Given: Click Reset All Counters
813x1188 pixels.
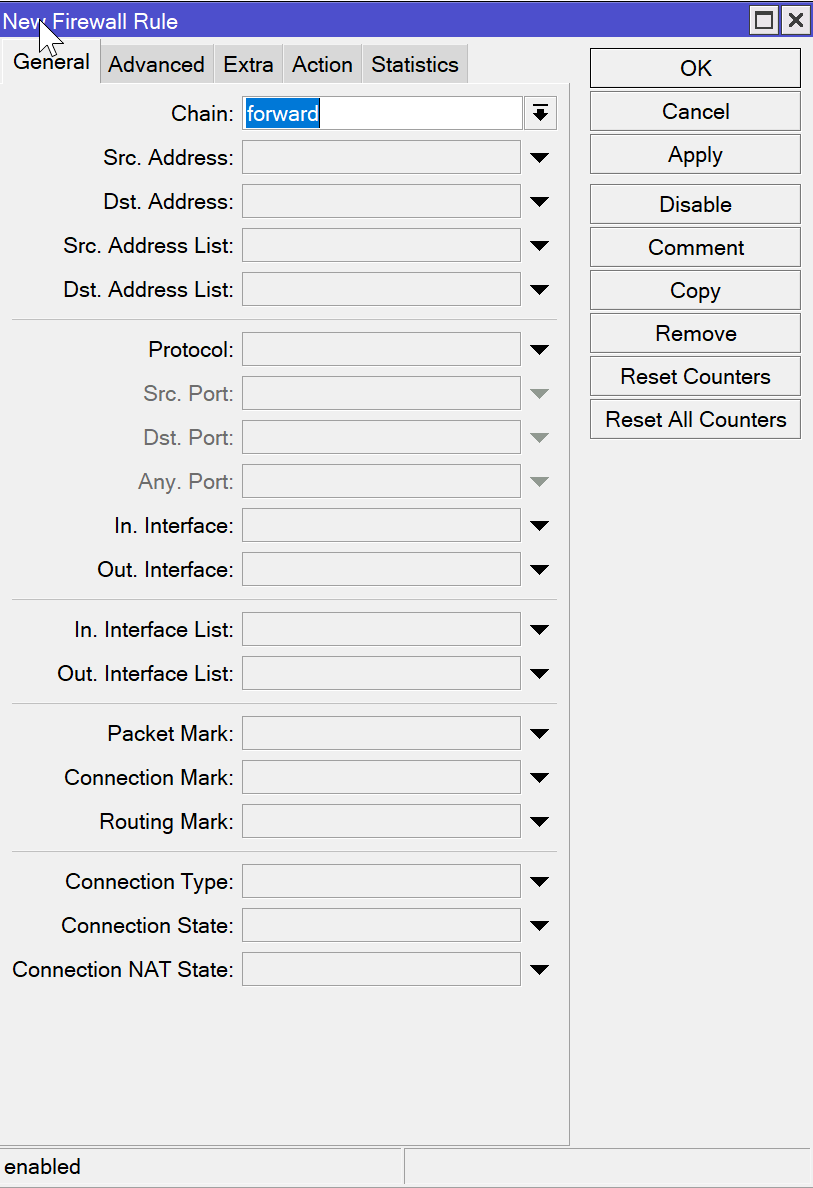Looking at the screenshot, I should click(694, 419).
